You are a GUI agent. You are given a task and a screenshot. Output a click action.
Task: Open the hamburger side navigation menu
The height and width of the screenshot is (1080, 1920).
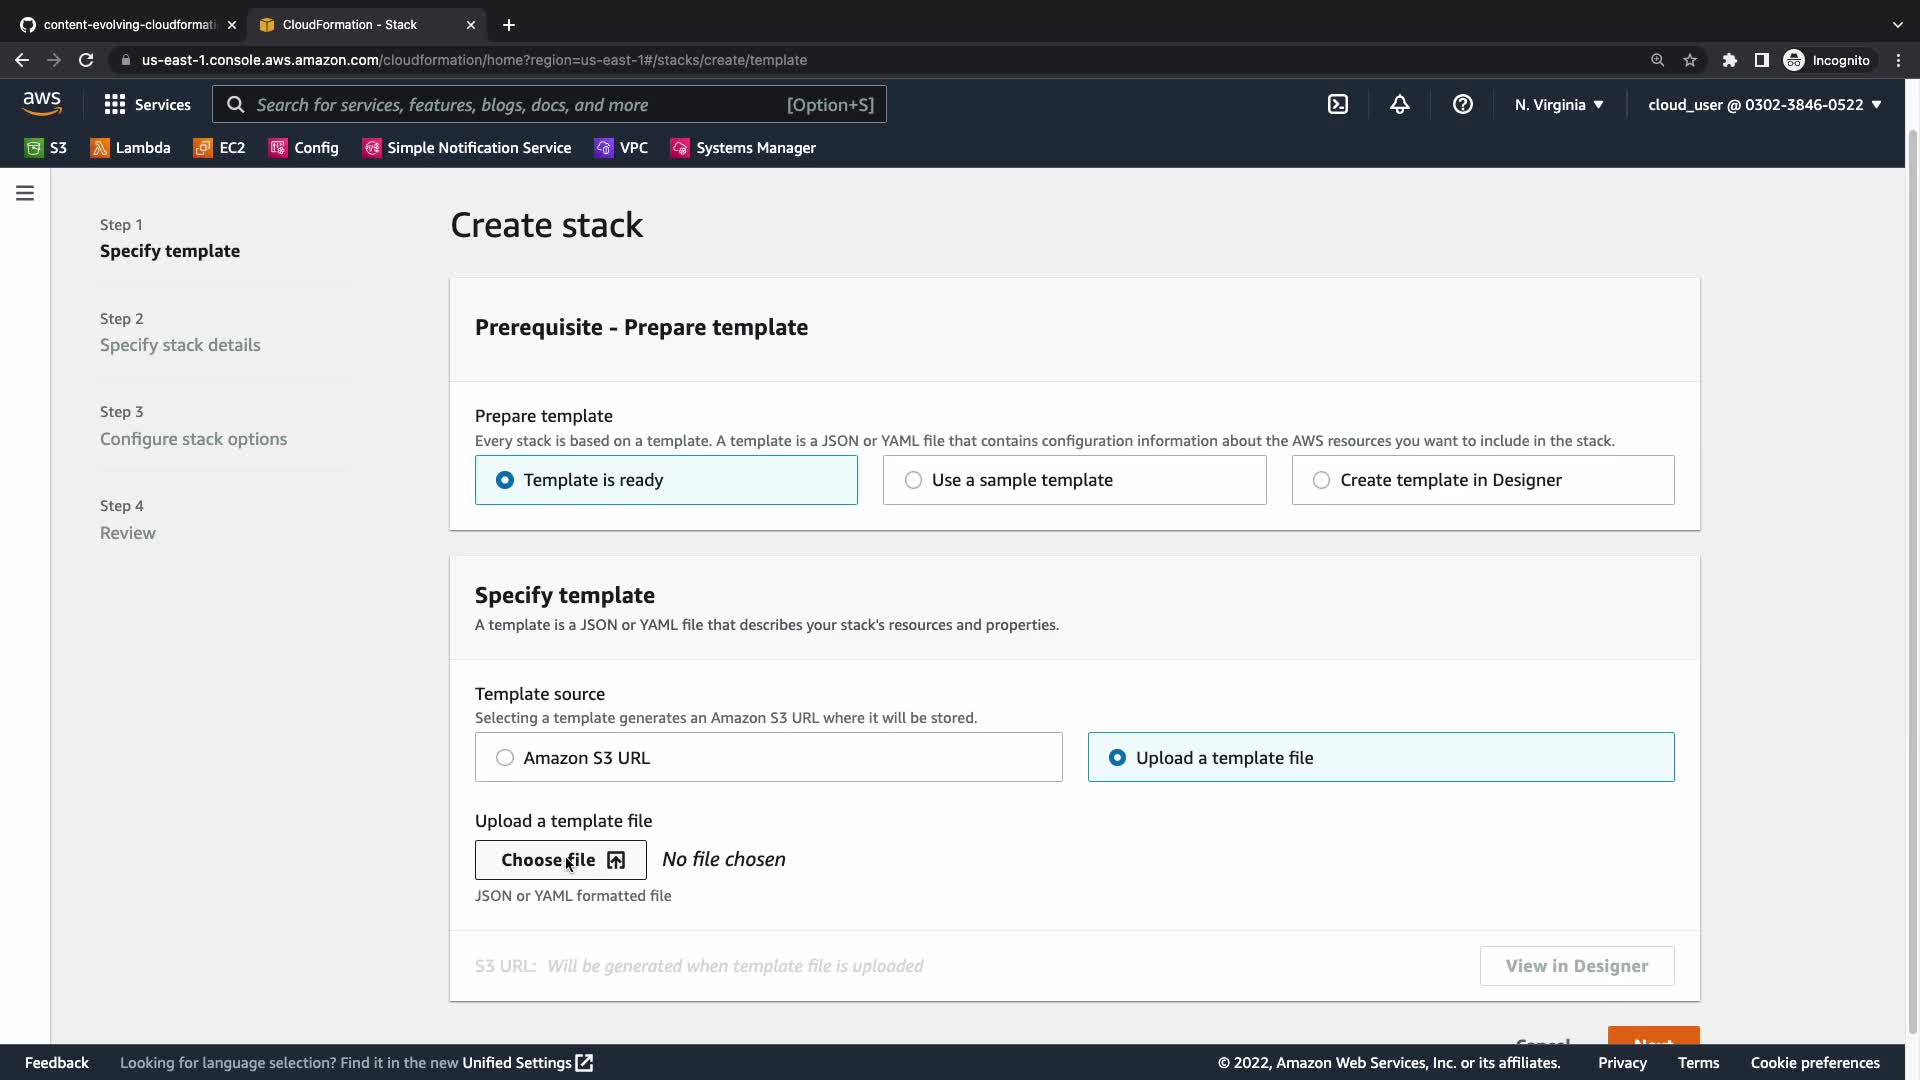click(25, 193)
